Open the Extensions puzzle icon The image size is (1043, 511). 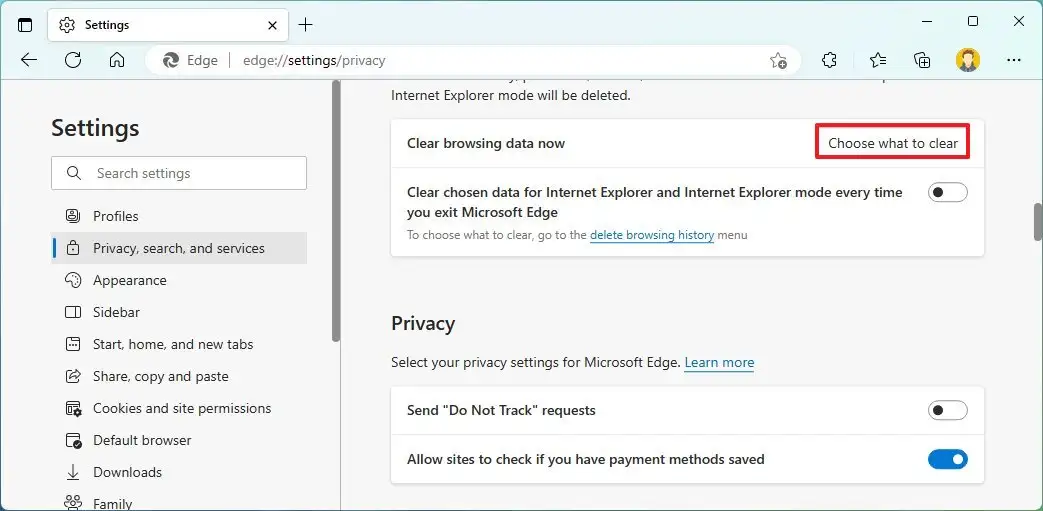[829, 60]
